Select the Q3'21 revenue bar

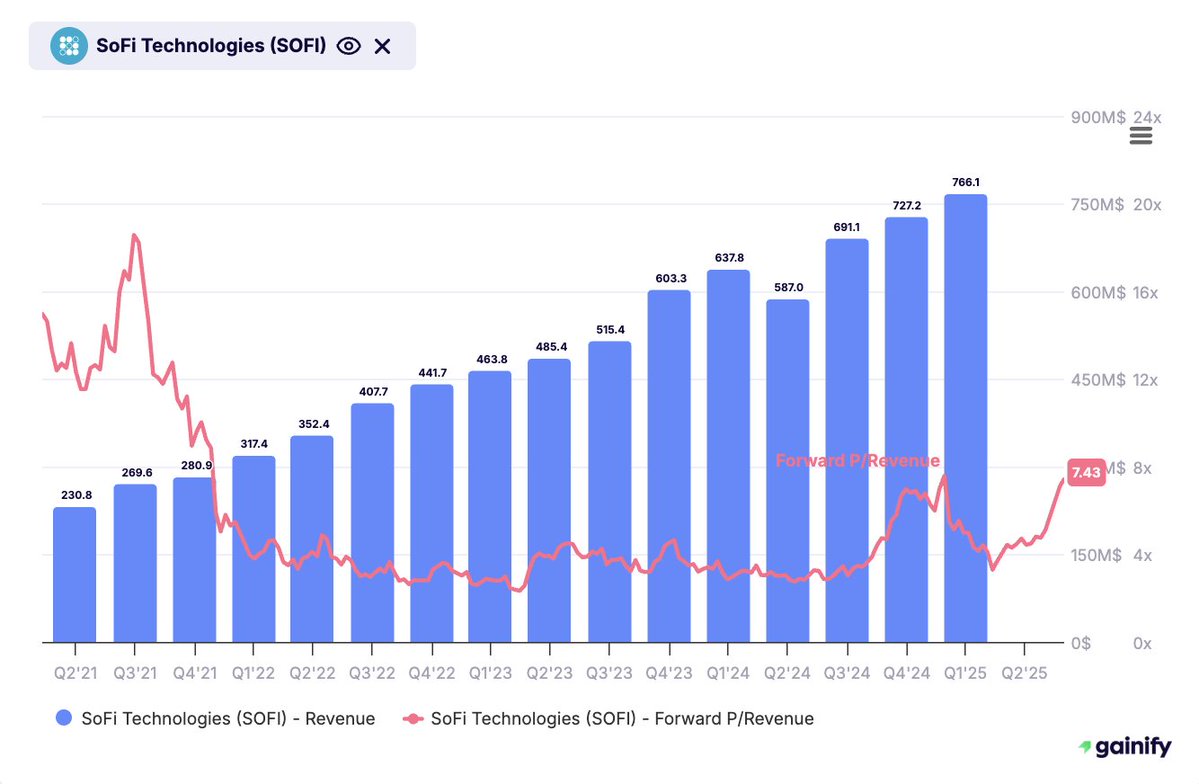[x=135, y=563]
